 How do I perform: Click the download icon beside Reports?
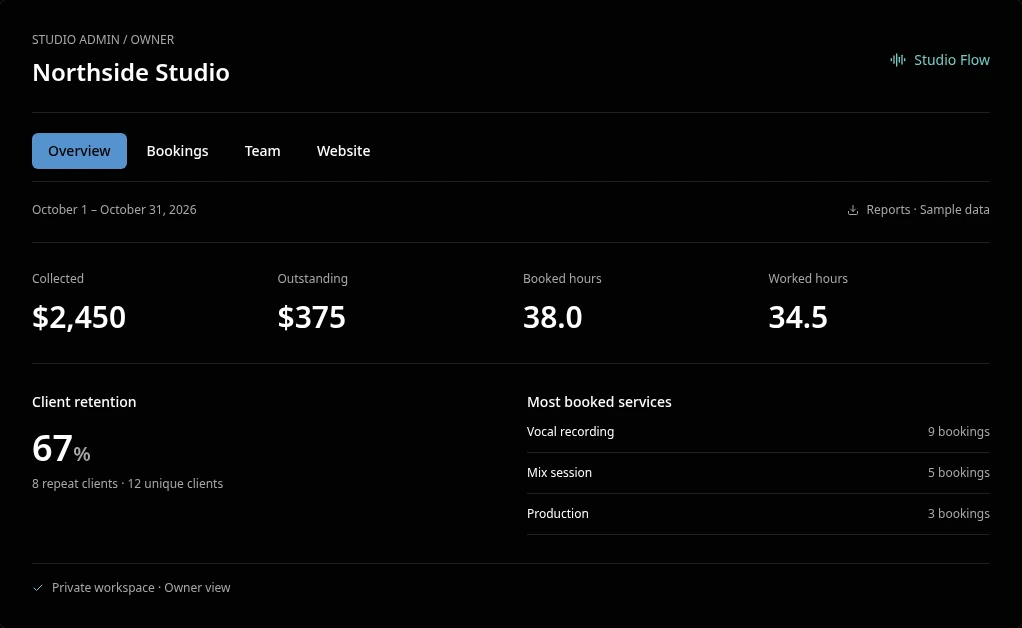[x=853, y=210]
